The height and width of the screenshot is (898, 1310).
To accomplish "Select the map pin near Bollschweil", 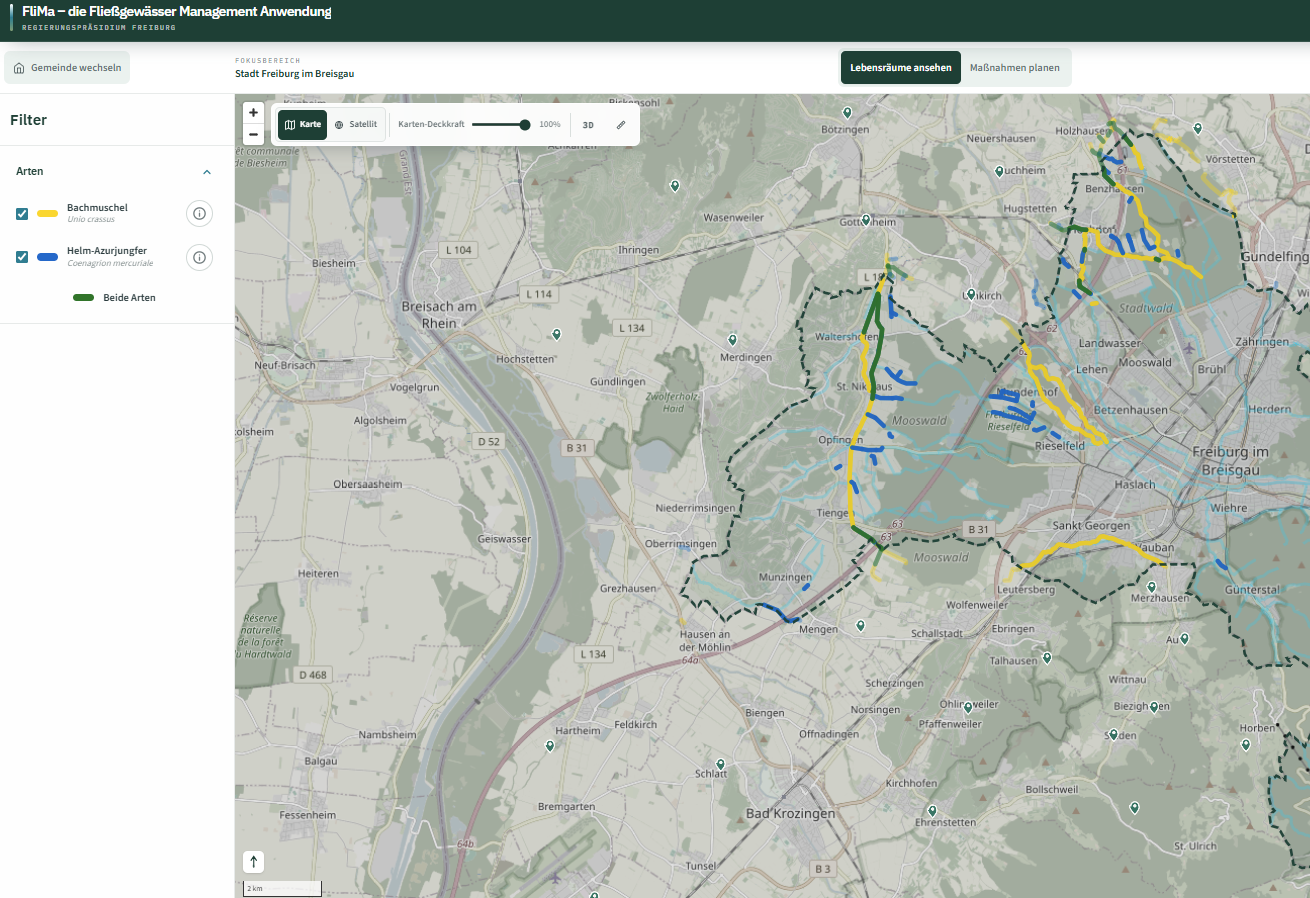I will pos(1134,807).
